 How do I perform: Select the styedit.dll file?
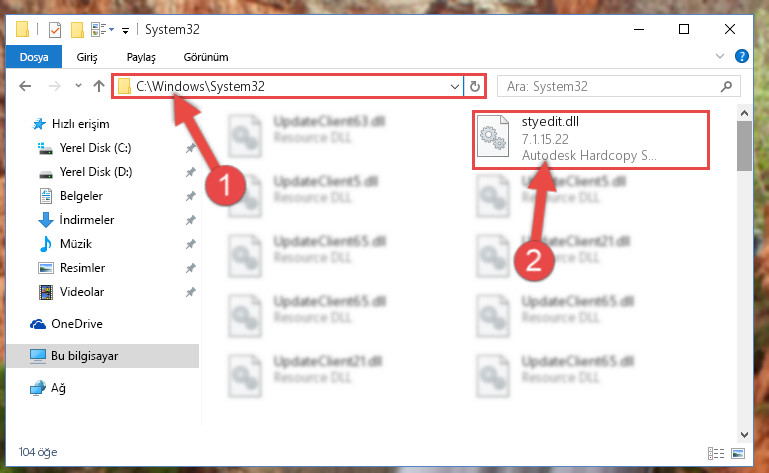(590, 140)
